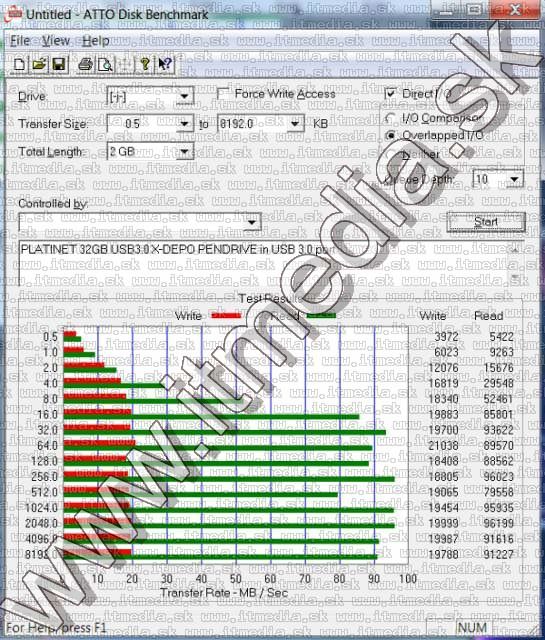
Task: Click the Write value 19788
Action: click(443, 554)
